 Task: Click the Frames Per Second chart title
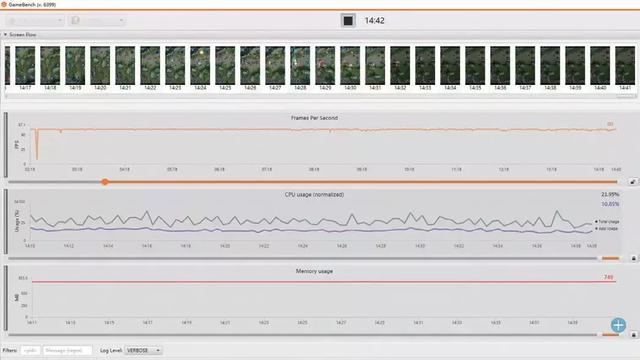(x=314, y=118)
